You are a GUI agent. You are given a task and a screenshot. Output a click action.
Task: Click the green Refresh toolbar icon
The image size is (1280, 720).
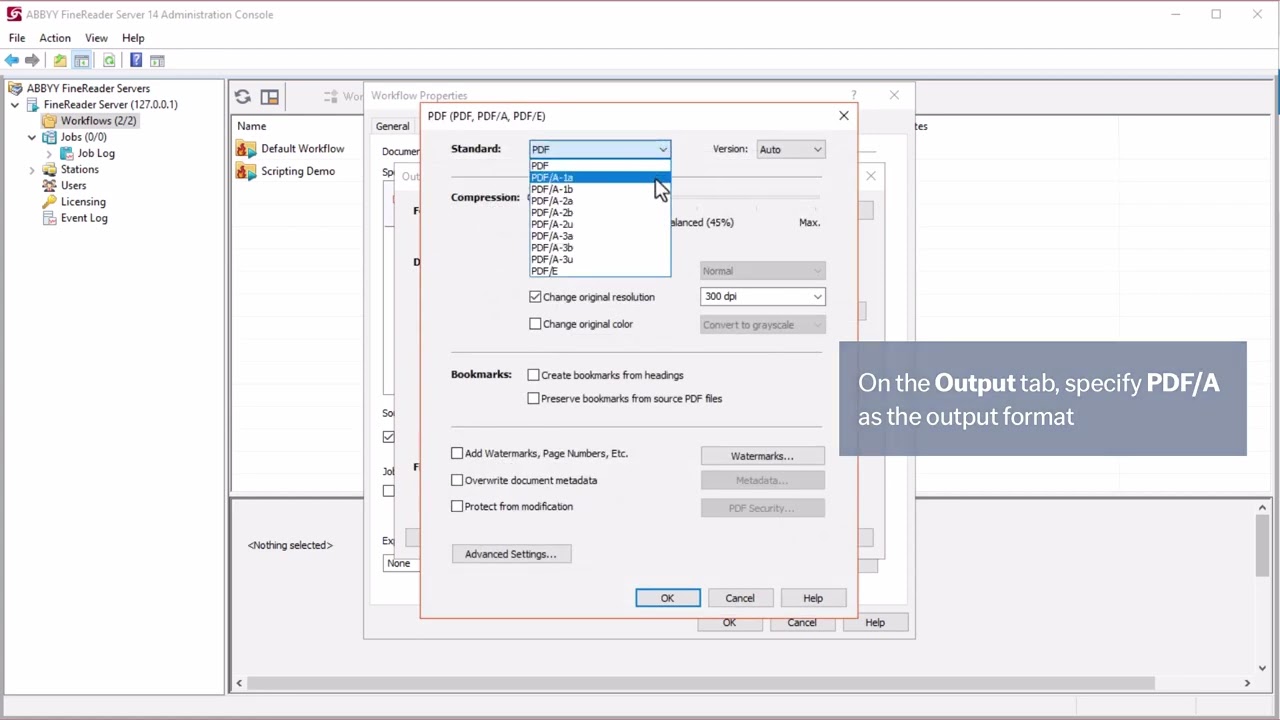point(109,61)
